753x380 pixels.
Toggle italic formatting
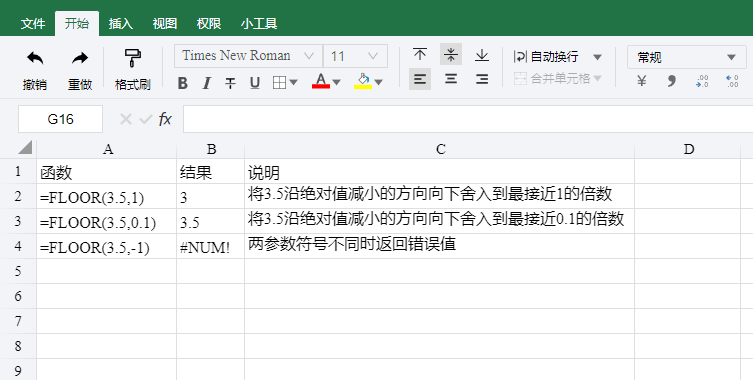[x=206, y=83]
